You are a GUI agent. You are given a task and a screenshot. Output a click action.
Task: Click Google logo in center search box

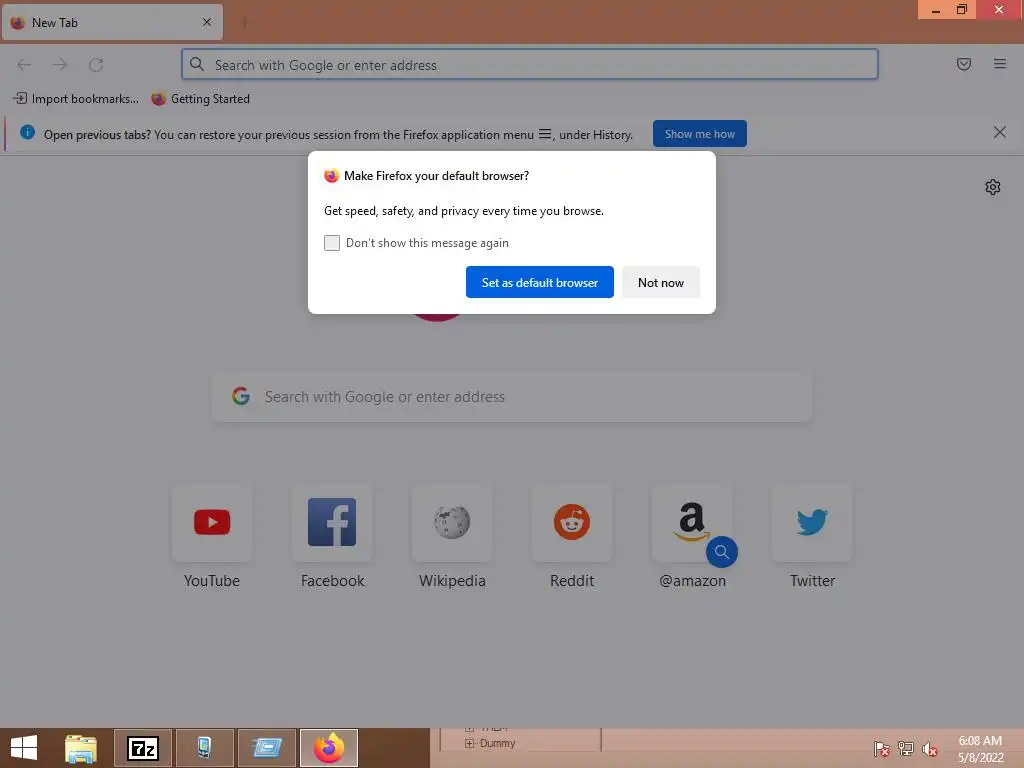(241, 396)
